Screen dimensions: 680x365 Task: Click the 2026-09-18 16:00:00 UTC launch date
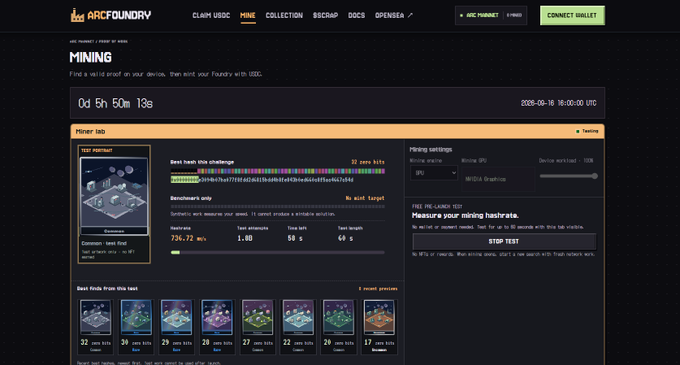[x=559, y=103]
